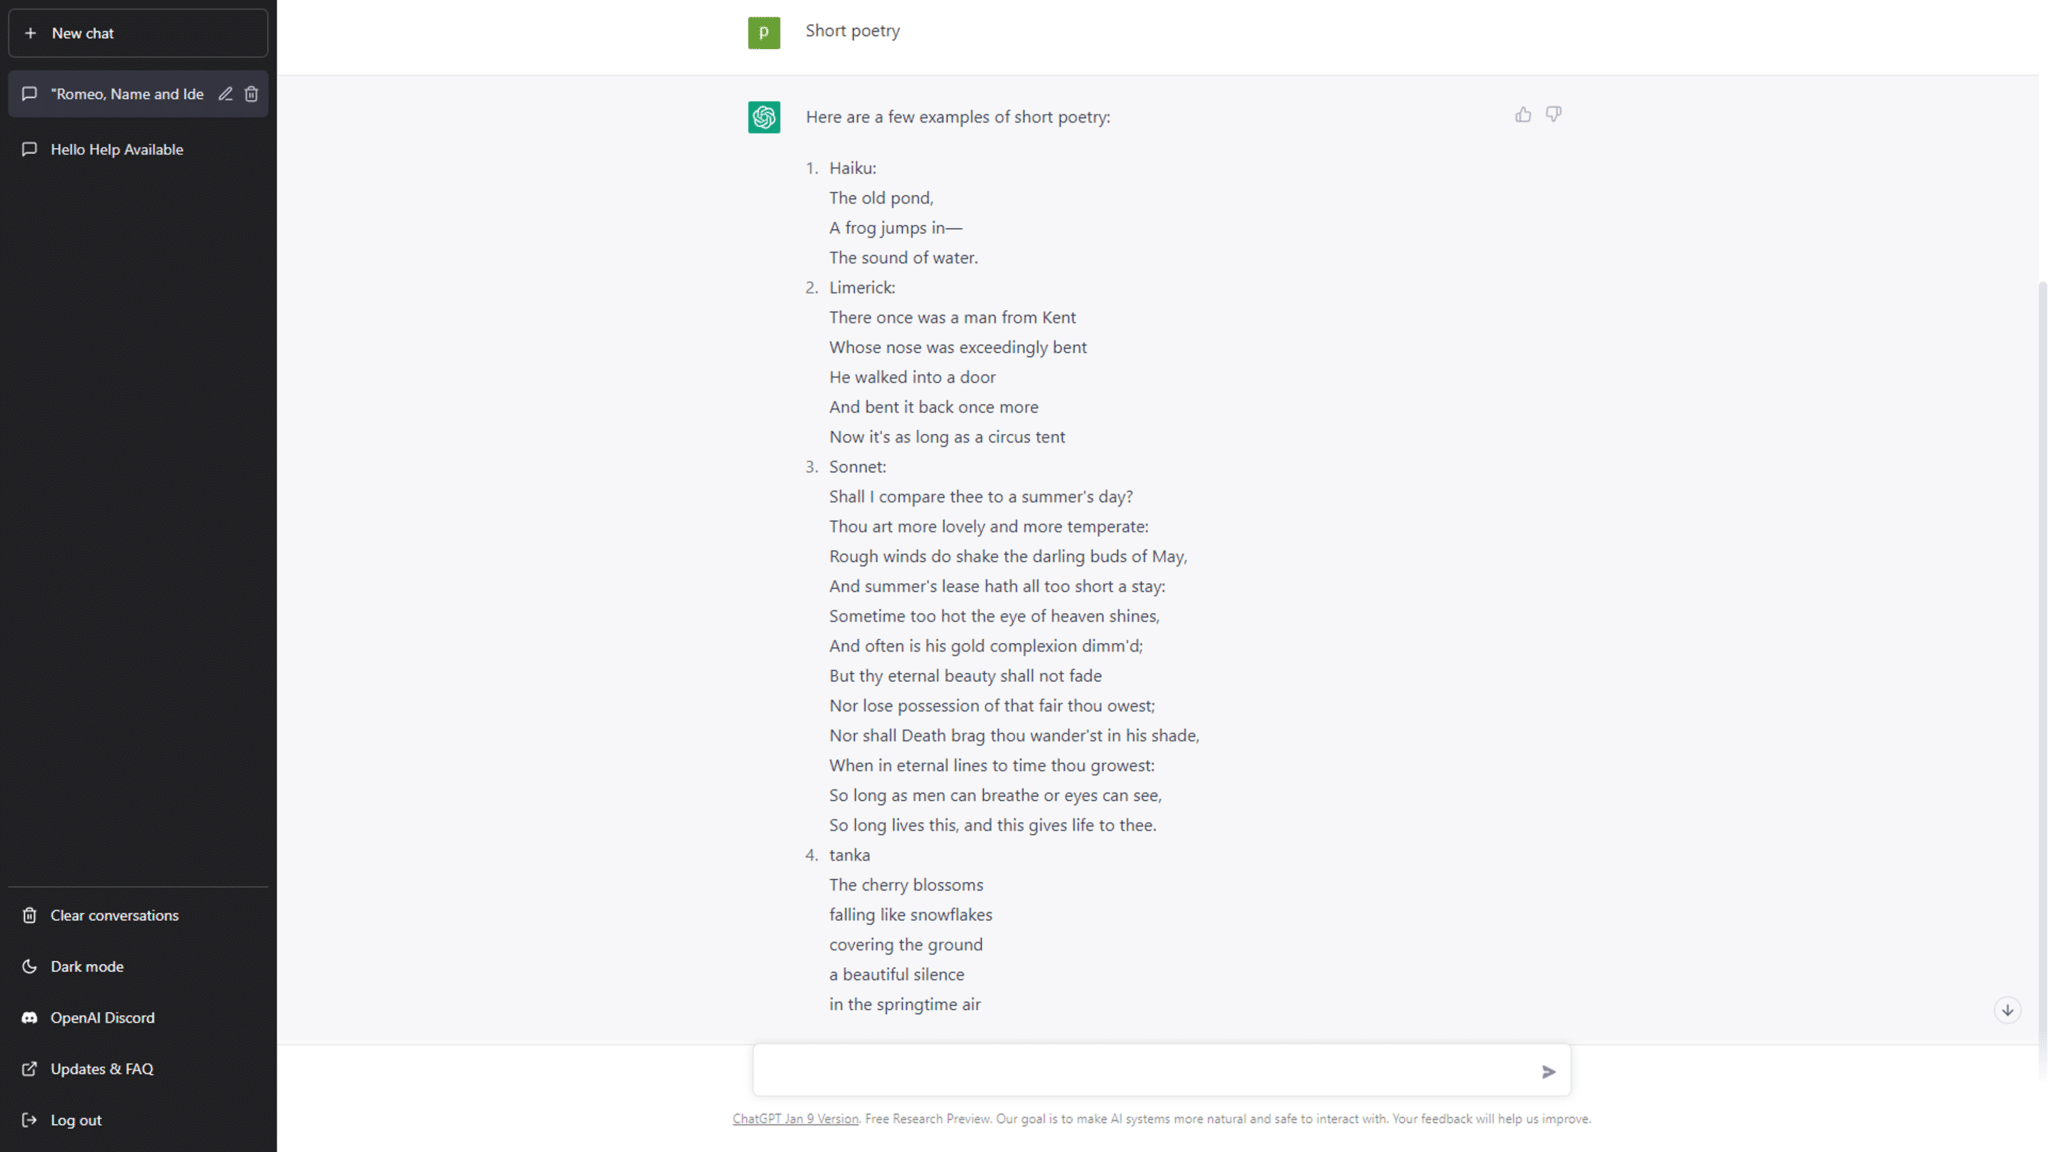Click Log out in the sidebar
This screenshot has width=2048, height=1152.
(138, 1120)
